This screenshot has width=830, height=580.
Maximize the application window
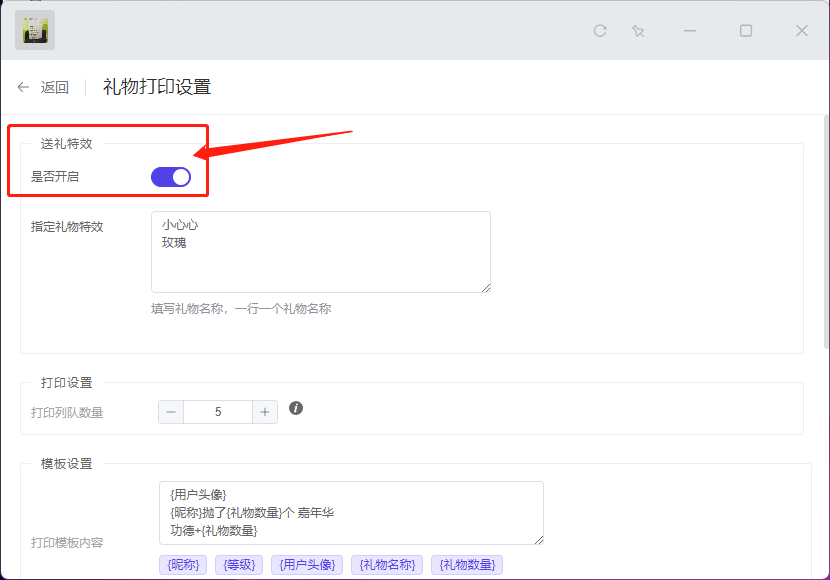coord(746,31)
